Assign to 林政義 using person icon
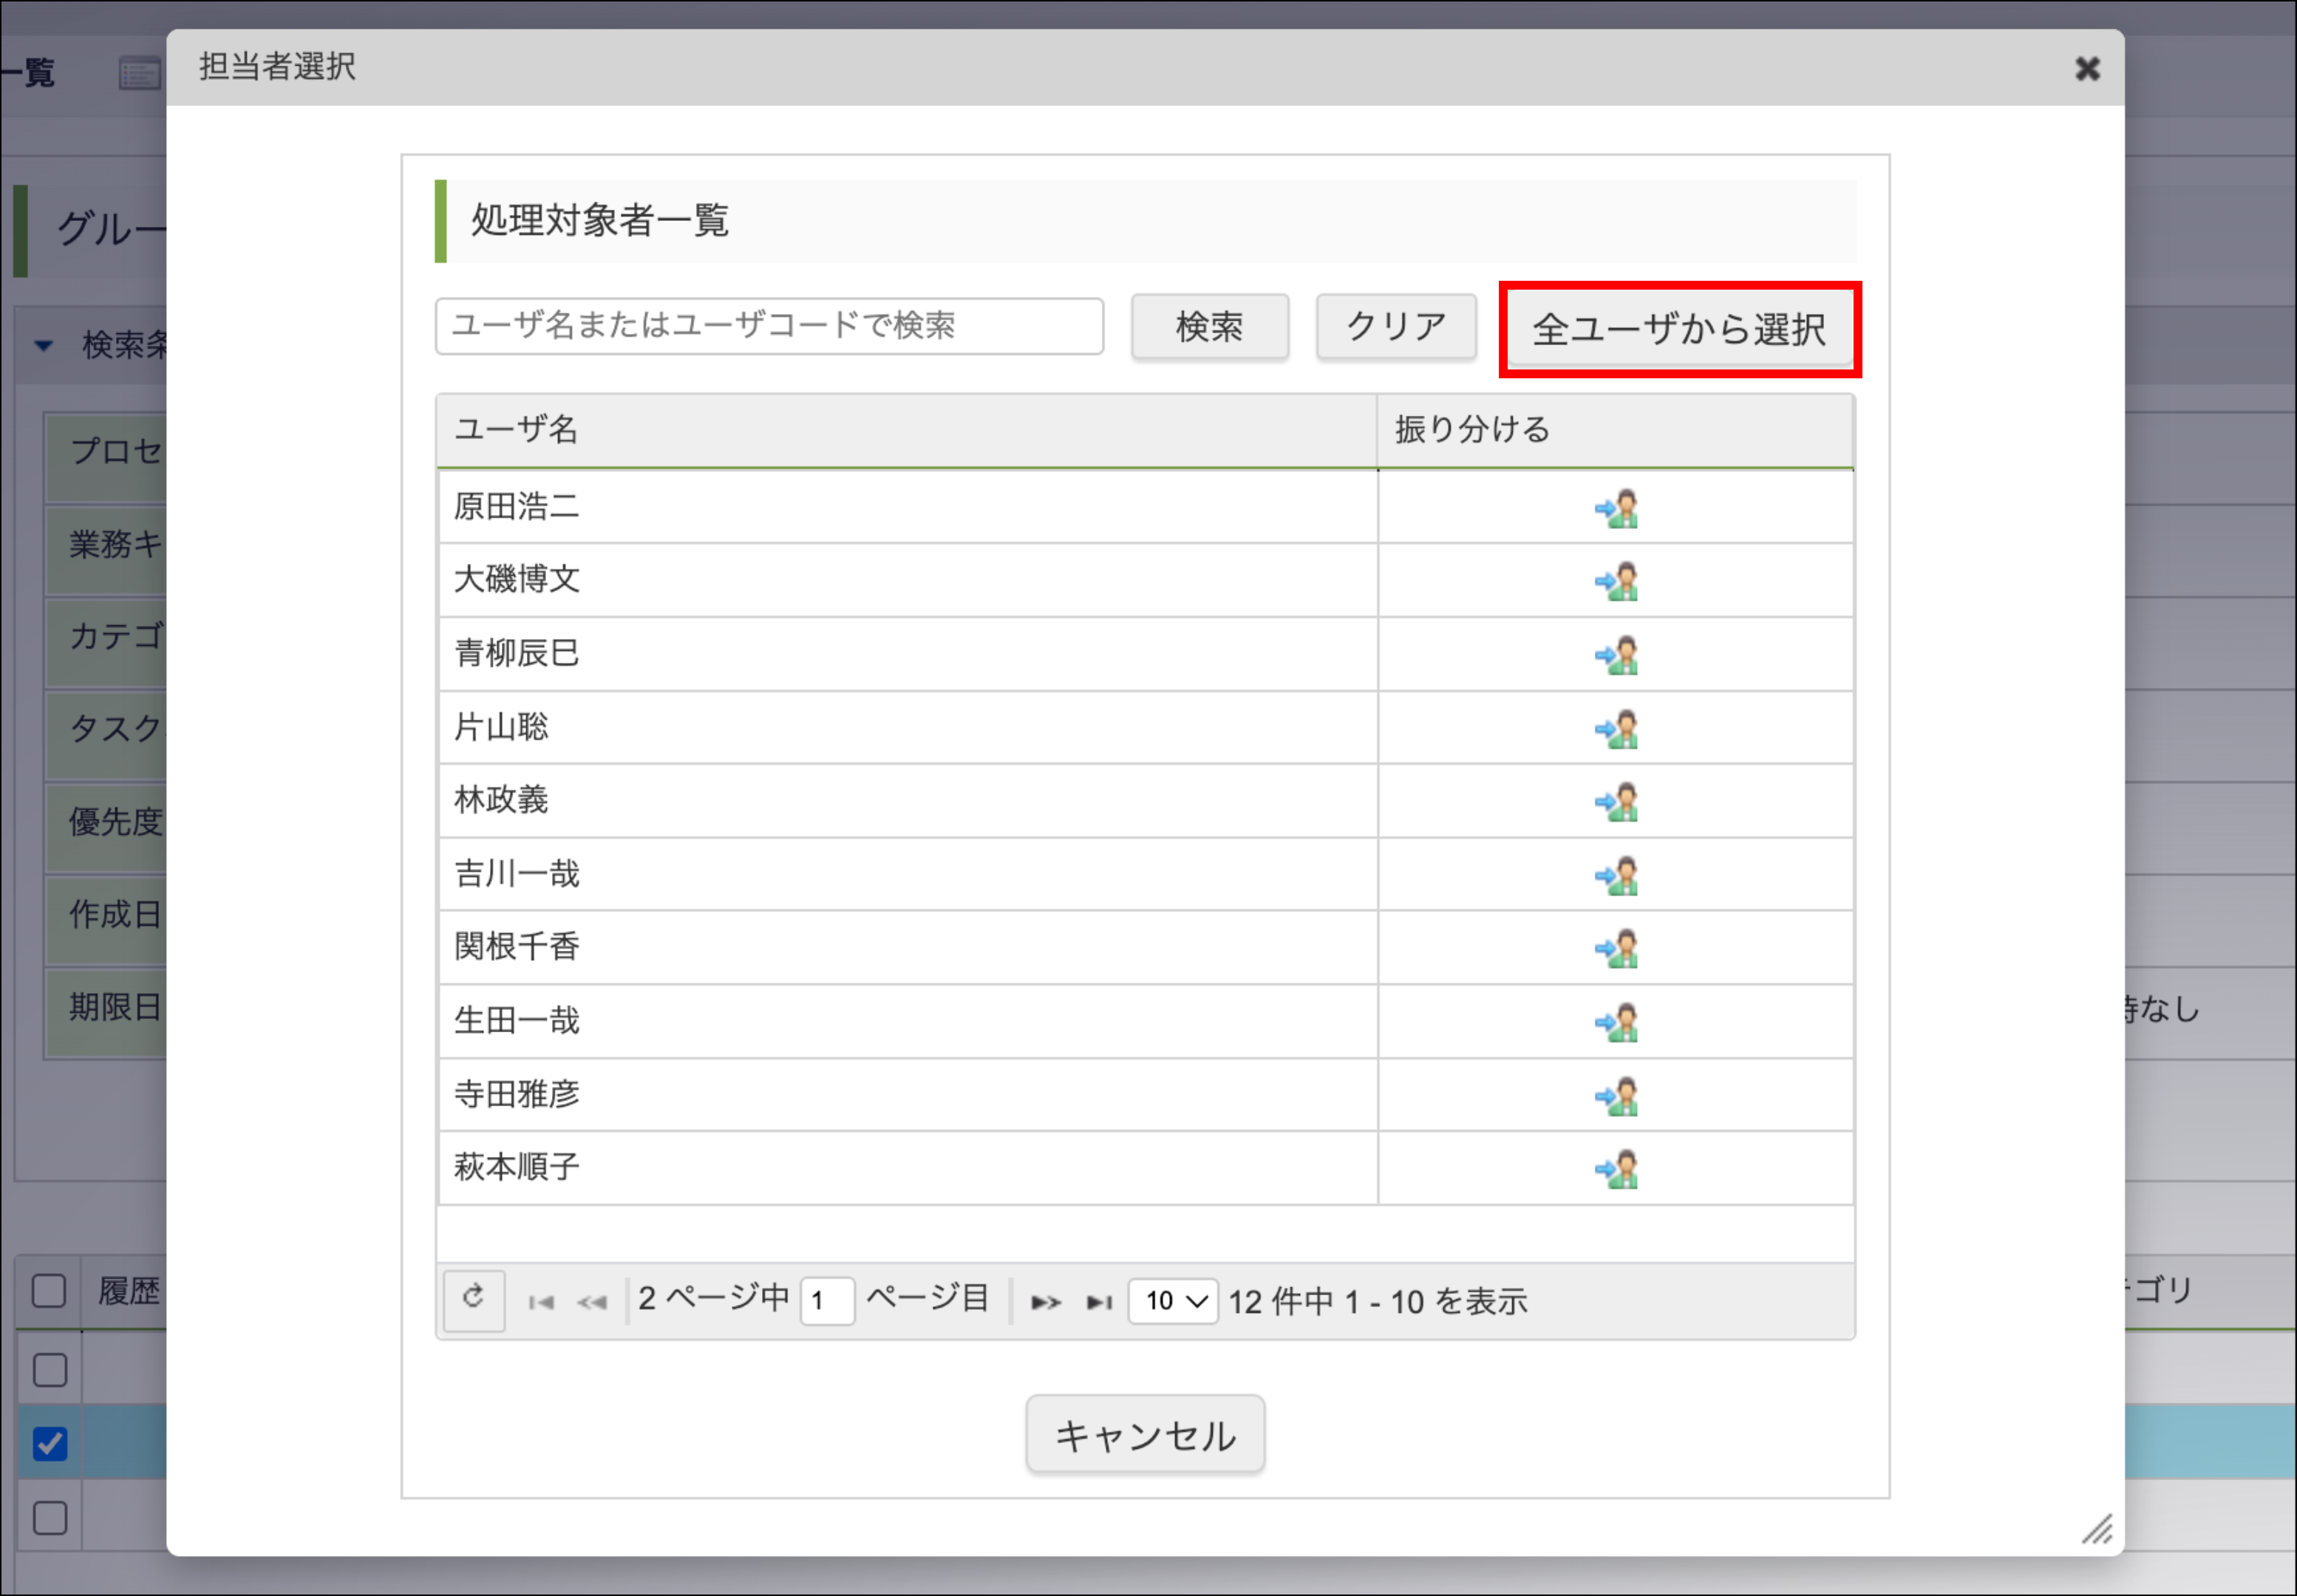 (x=1616, y=802)
